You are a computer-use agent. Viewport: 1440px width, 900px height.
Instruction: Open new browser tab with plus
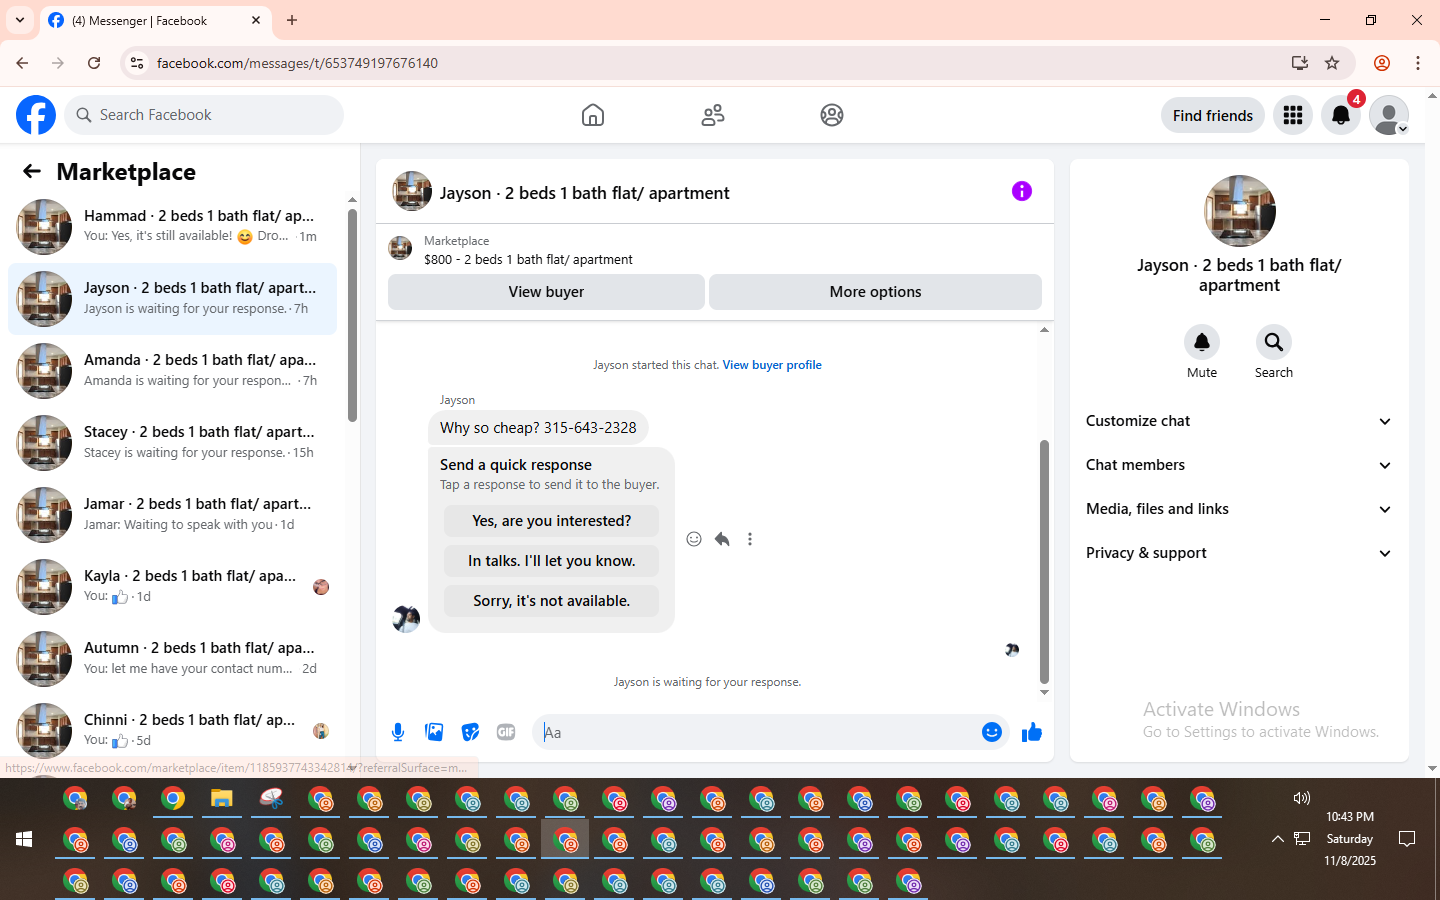[292, 20]
